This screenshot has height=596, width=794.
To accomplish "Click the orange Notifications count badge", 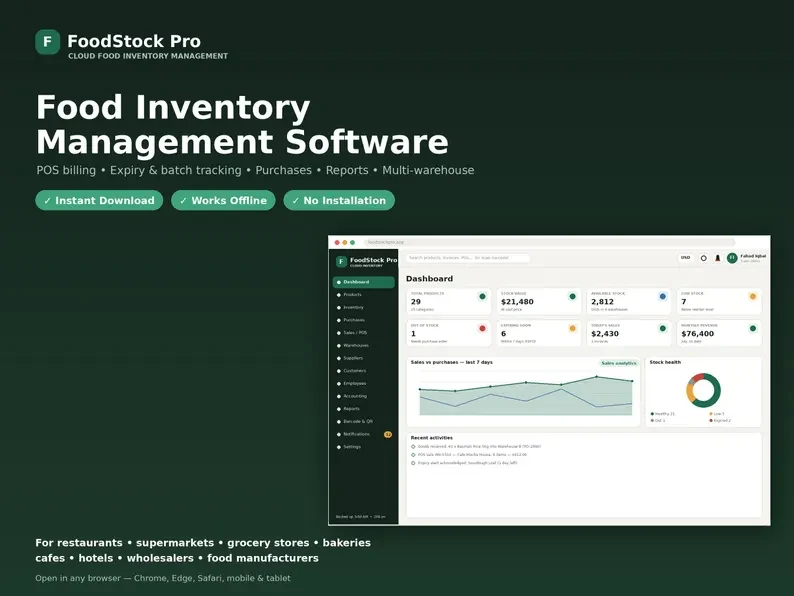I will pyautogui.click(x=388, y=434).
